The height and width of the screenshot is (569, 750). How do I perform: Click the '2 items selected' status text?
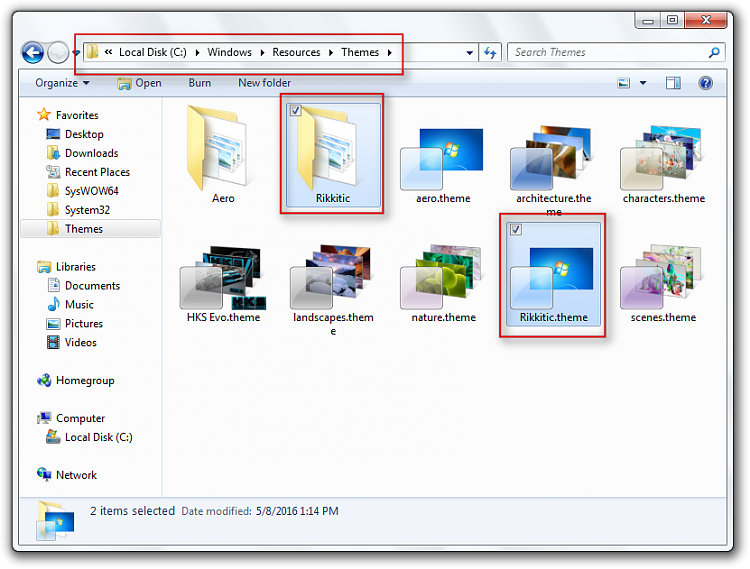[x=132, y=511]
